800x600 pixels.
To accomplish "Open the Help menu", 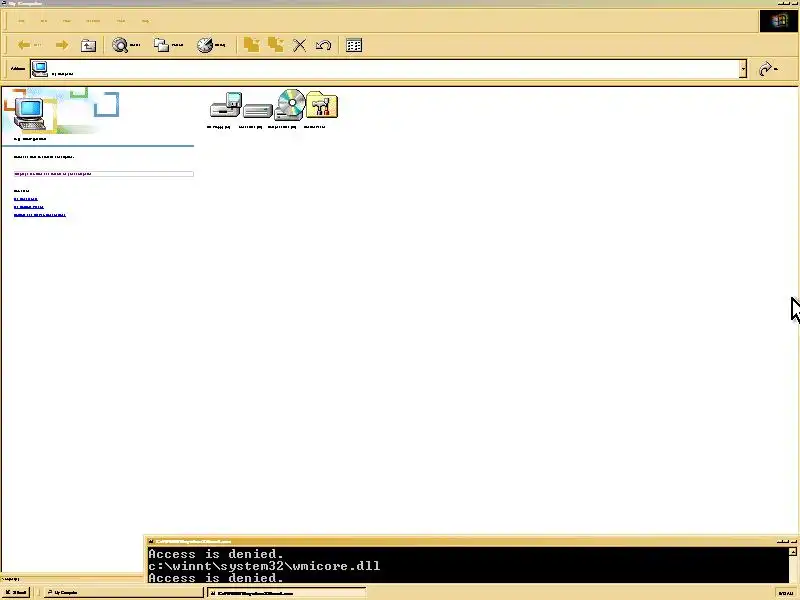I will click(x=145, y=21).
